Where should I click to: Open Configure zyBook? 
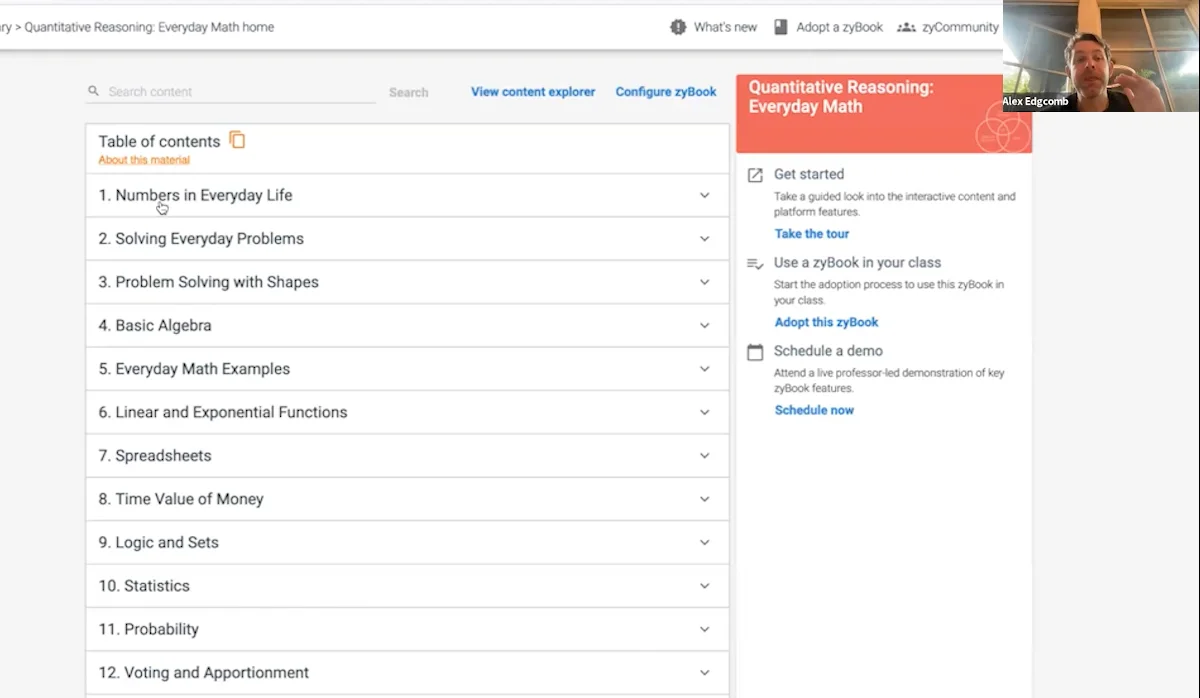tap(666, 92)
